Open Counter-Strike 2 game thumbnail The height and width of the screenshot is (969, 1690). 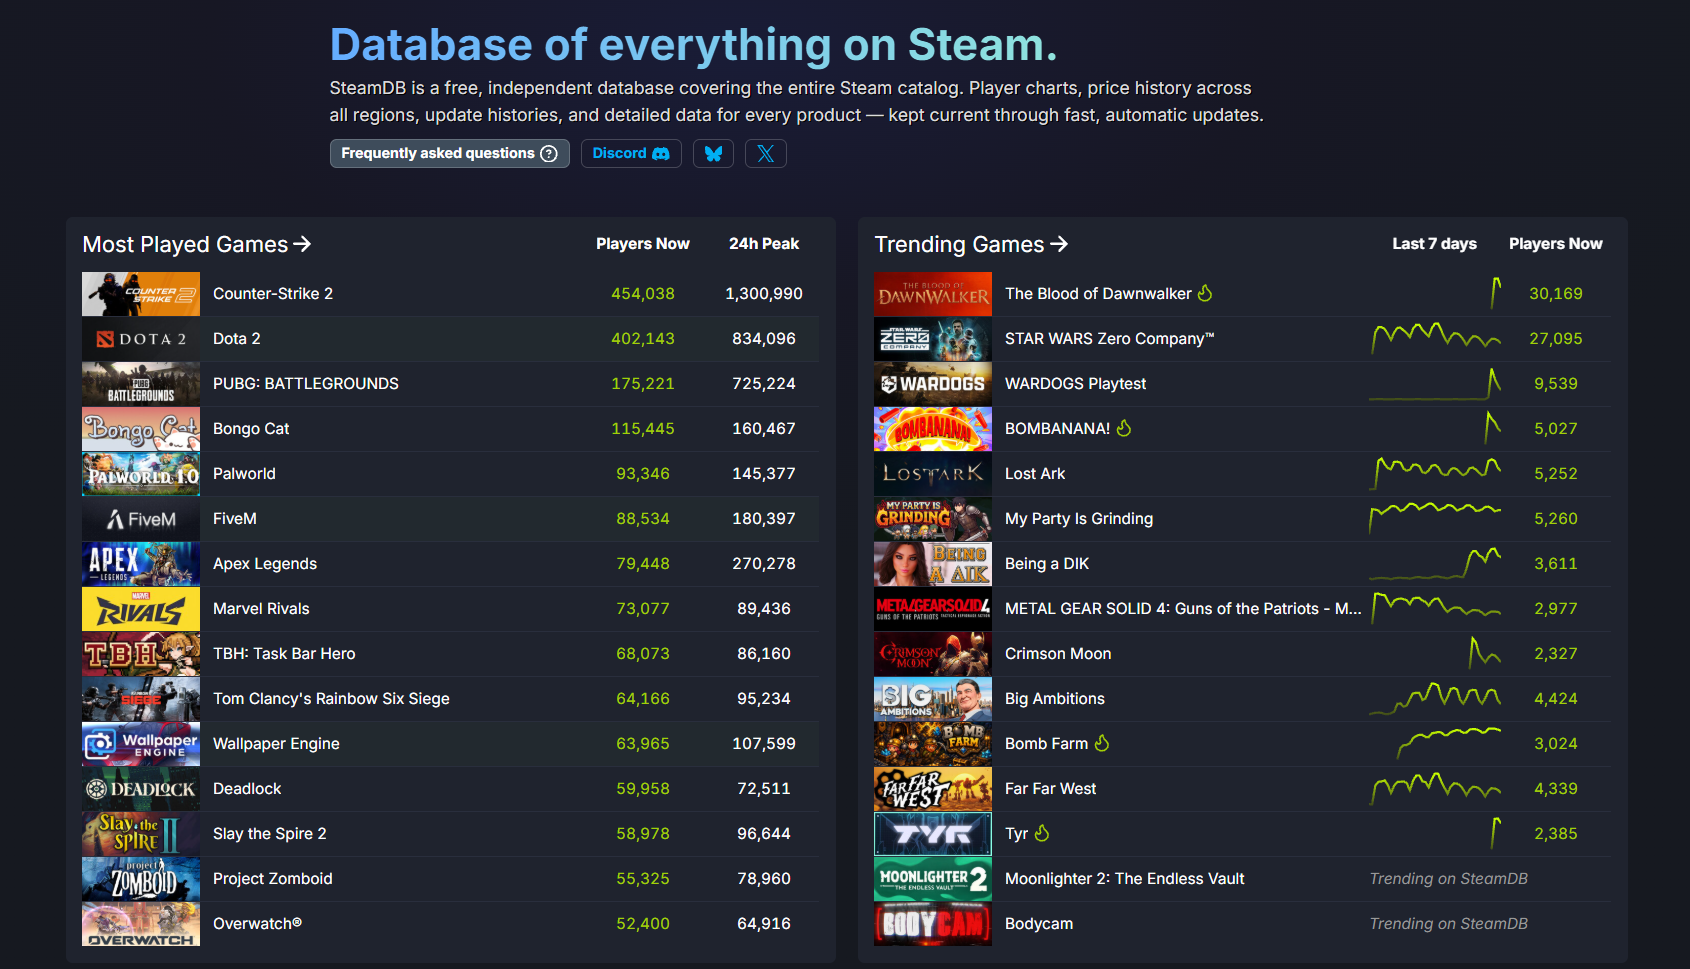coord(141,294)
